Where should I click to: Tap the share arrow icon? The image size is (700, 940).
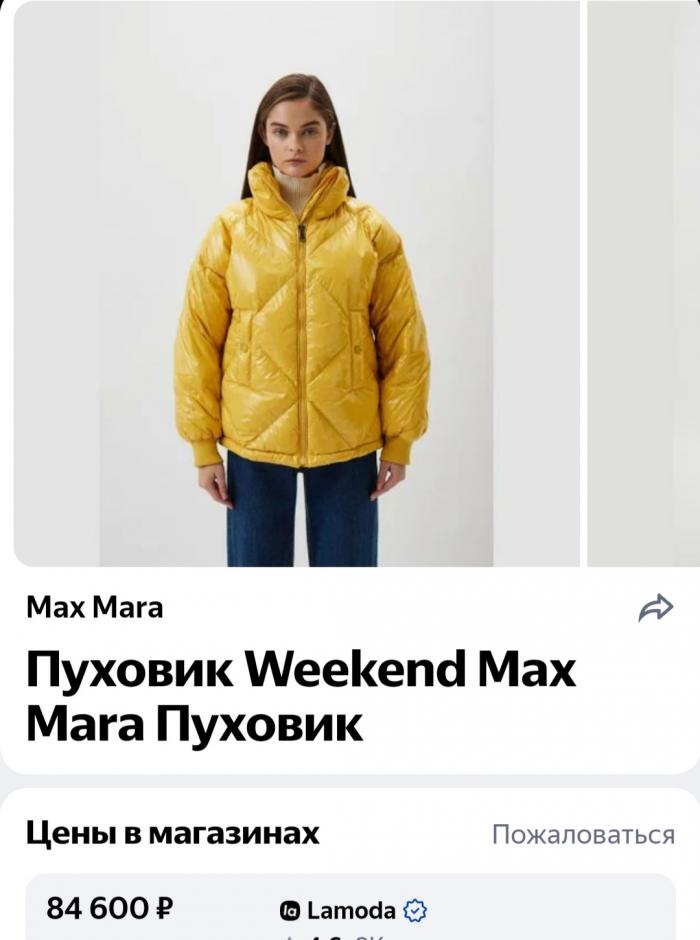[x=656, y=608]
